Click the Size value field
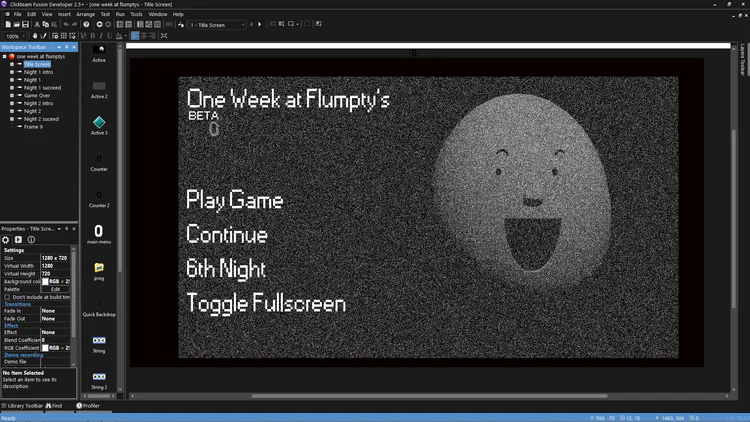The image size is (750, 422). [x=55, y=258]
